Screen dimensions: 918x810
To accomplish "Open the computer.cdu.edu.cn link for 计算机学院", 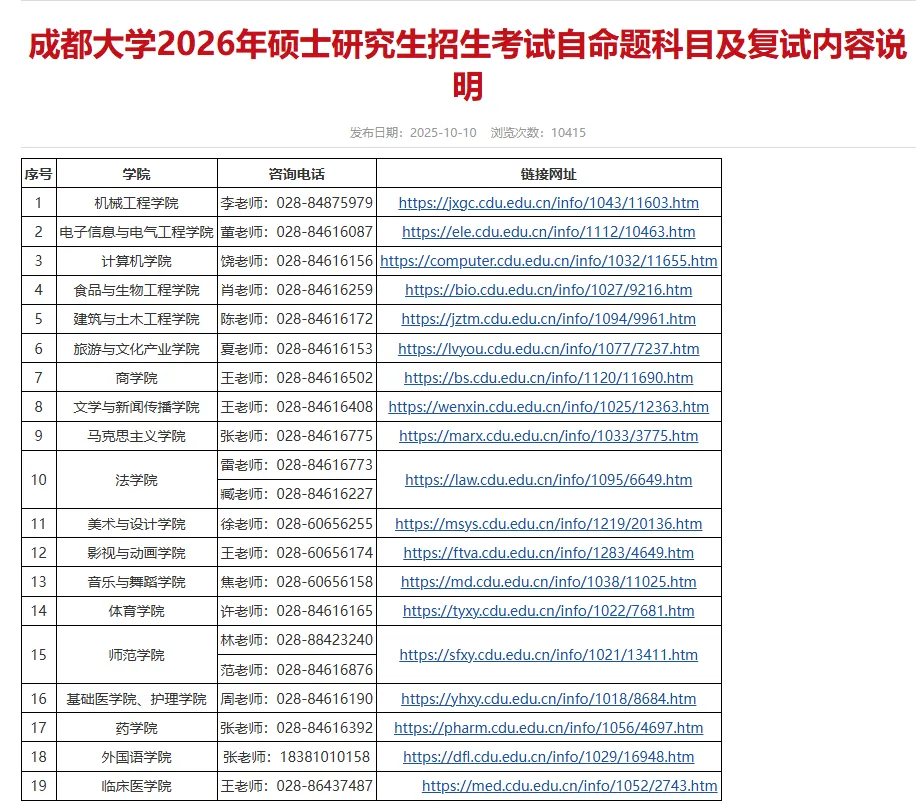I will click(549, 261).
